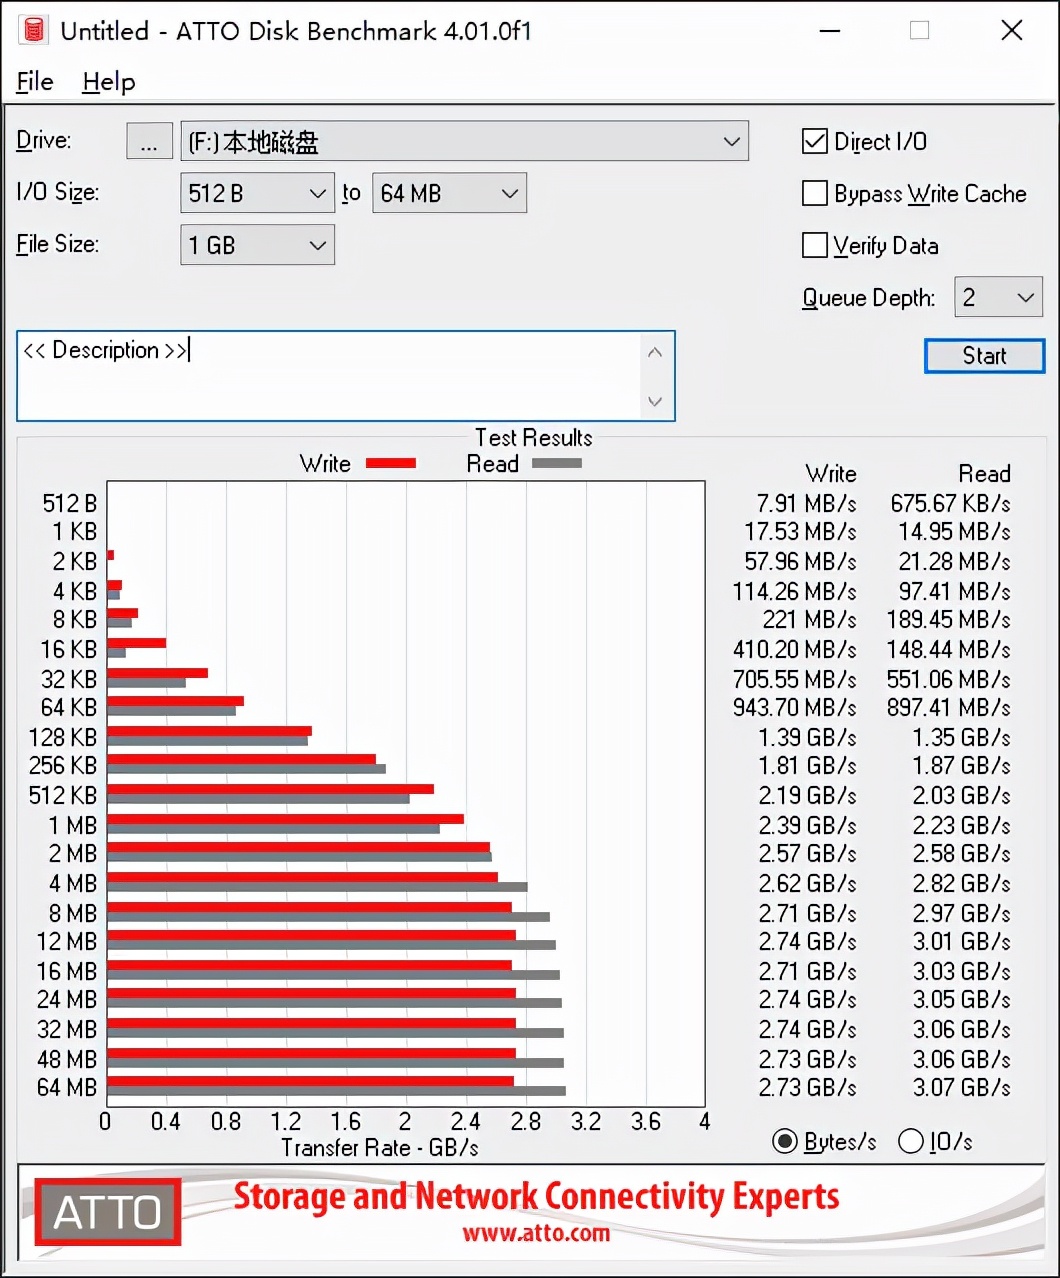Click the Storage and Network Connectivity Experts banner
This screenshot has width=1060, height=1278.
536,1196
